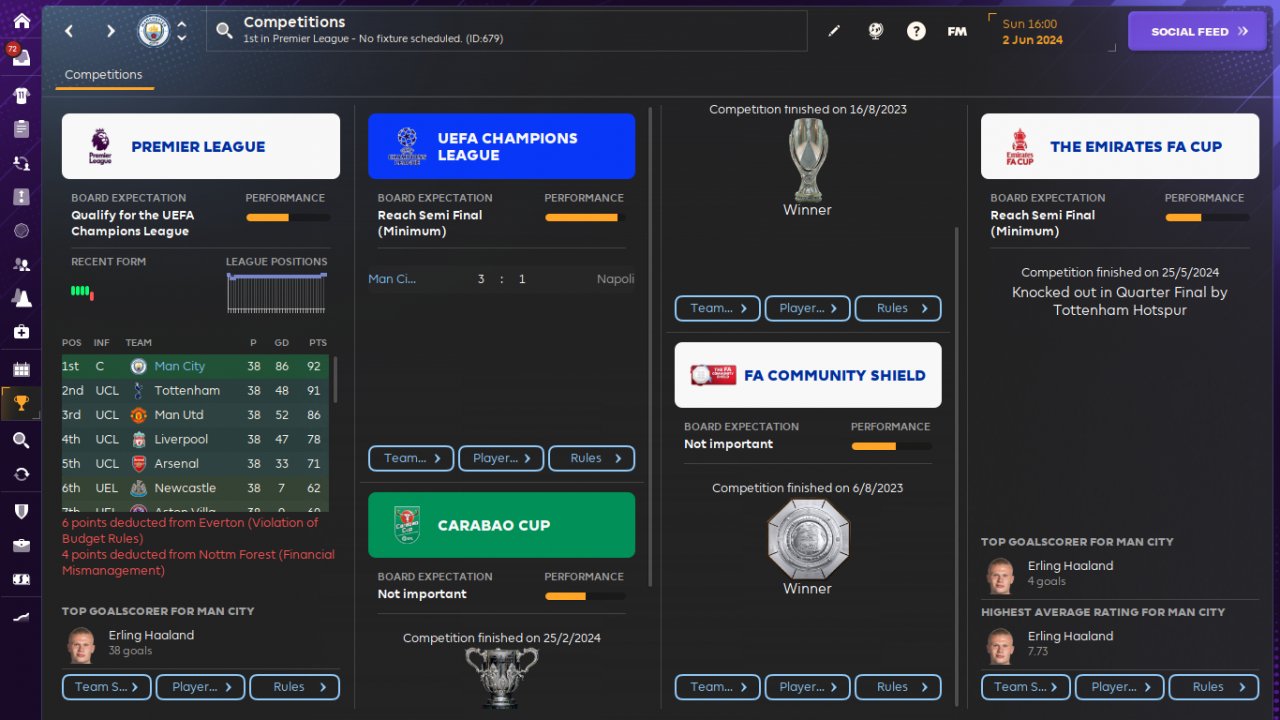The width and height of the screenshot is (1280, 720).
Task: Open Scouting magnifier icon in sidebar
Action: 21,440
